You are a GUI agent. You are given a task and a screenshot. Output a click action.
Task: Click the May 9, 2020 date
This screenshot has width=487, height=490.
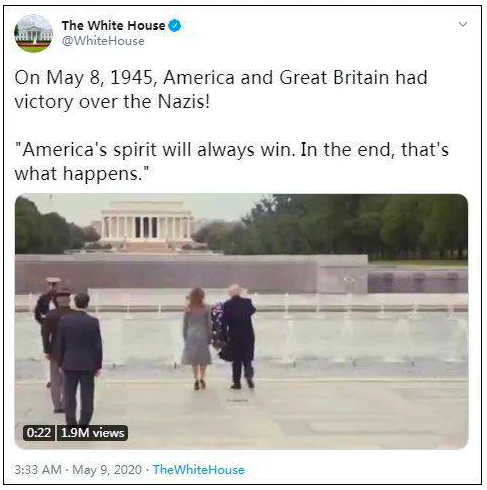pos(107,470)
